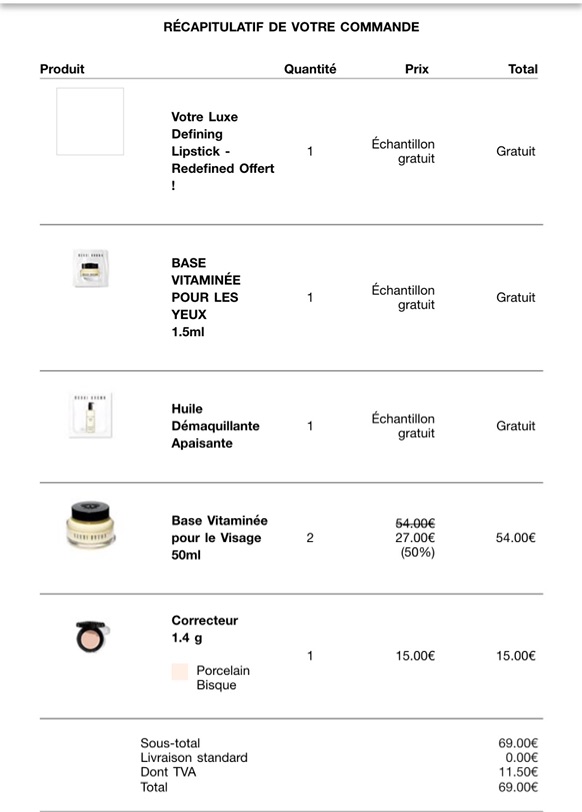
Task: Select the RÉCAPITULATIF DE VOTRE COMMANDE heading
Action: pyautogui.click(x=291, y=27)
